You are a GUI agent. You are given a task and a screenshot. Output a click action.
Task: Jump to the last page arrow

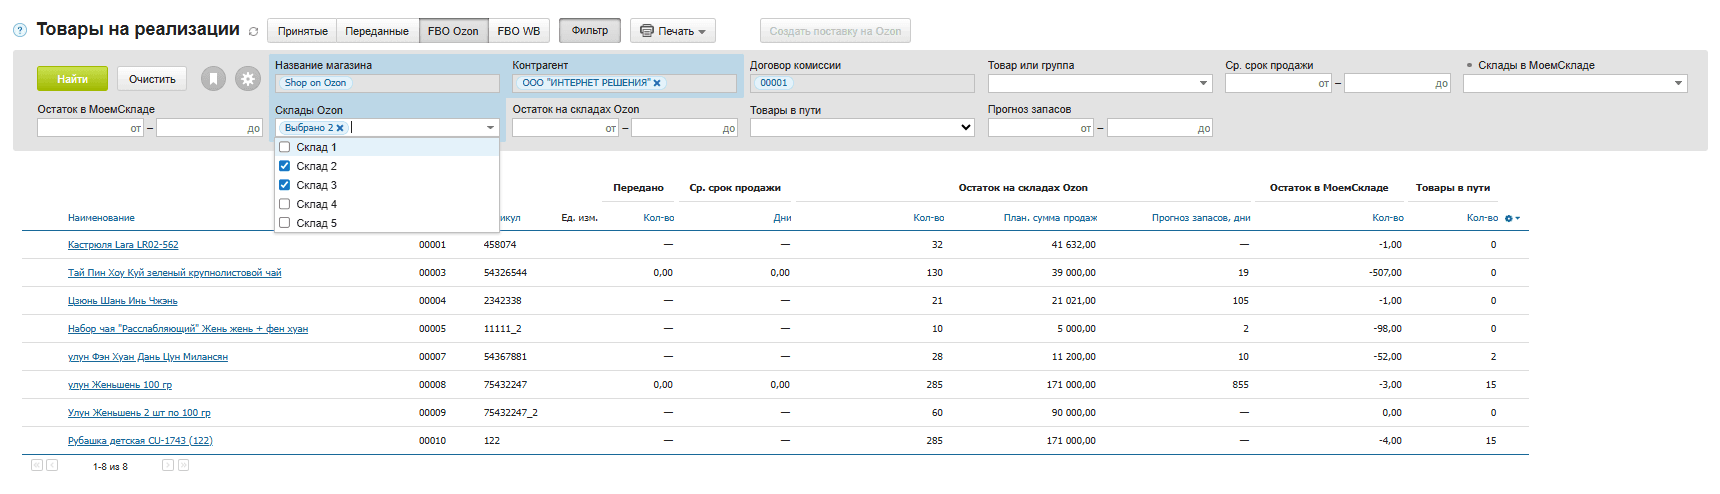183,465
